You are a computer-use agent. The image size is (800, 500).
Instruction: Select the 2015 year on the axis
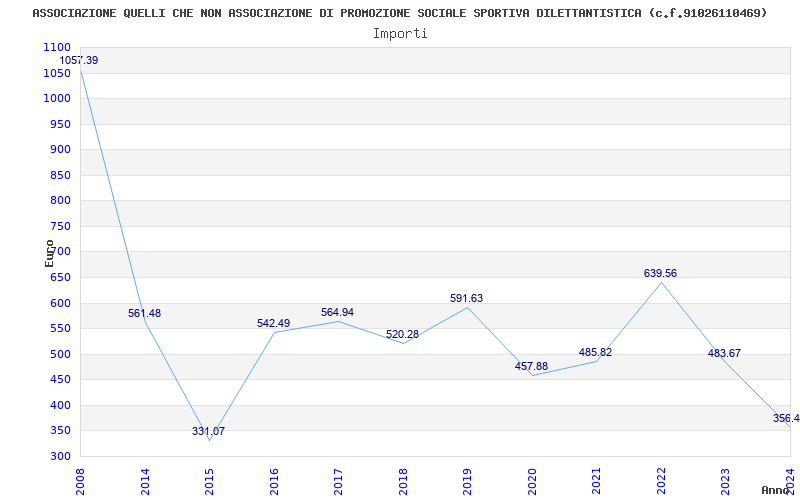(209, 482)
